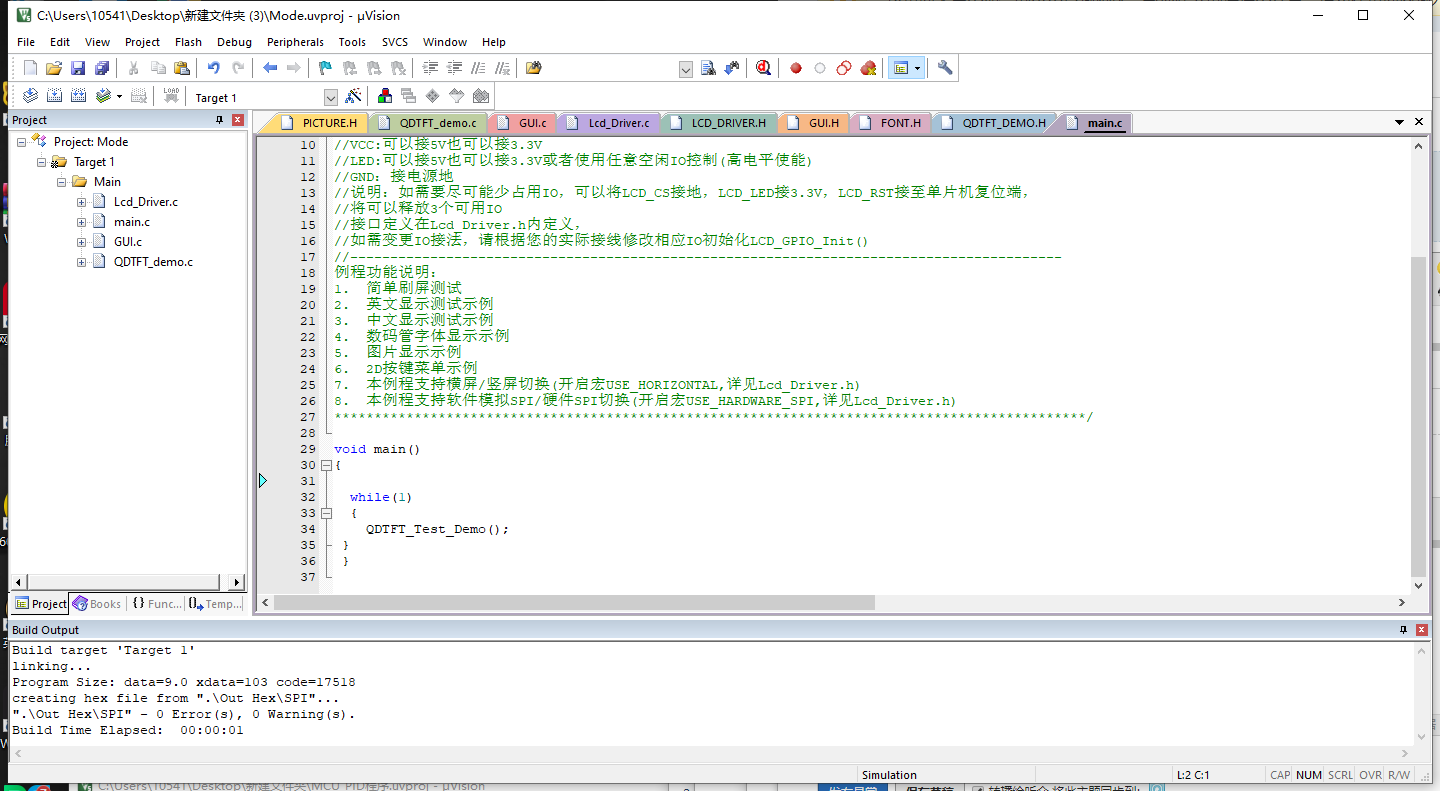The image size is (1440, 791).
Task: Open Configuration wrench icon
Action: coord(945,68)
